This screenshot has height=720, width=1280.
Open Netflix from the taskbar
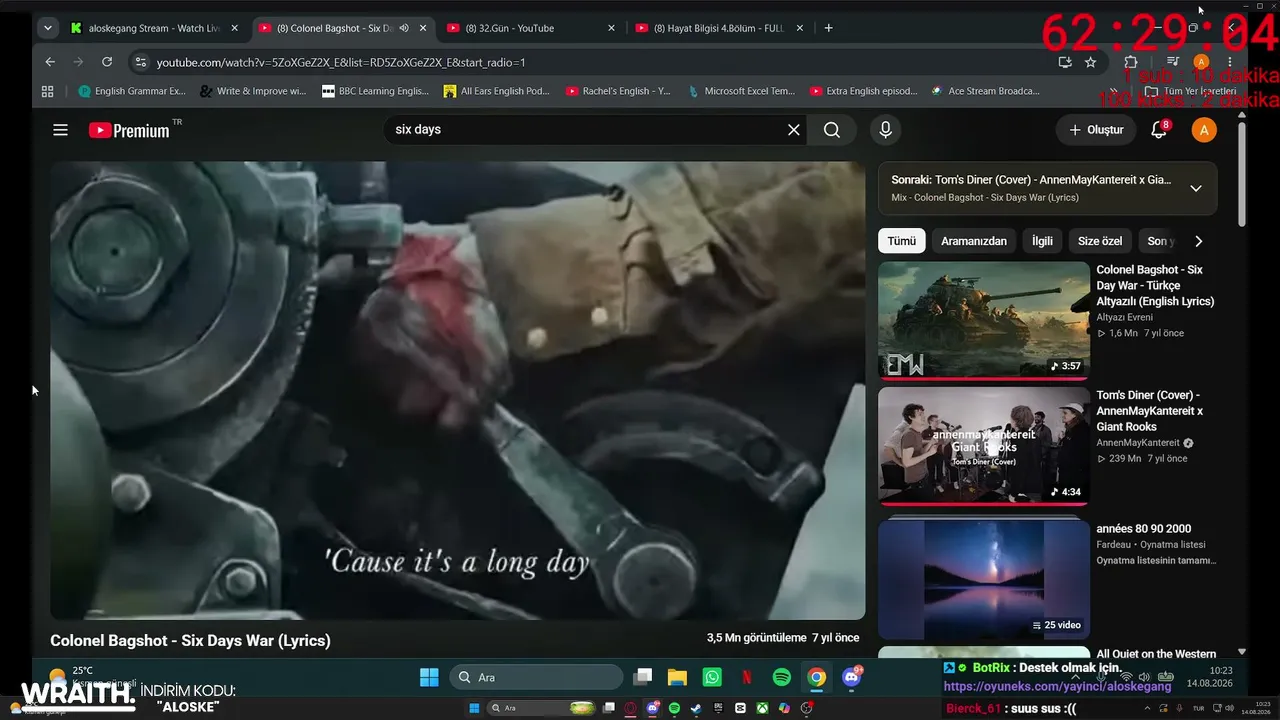[x=747, y=677]
